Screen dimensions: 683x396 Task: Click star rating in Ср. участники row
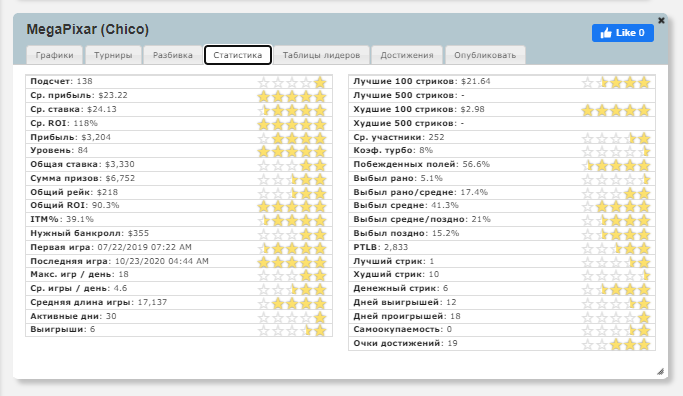click(x=616, y=138)
